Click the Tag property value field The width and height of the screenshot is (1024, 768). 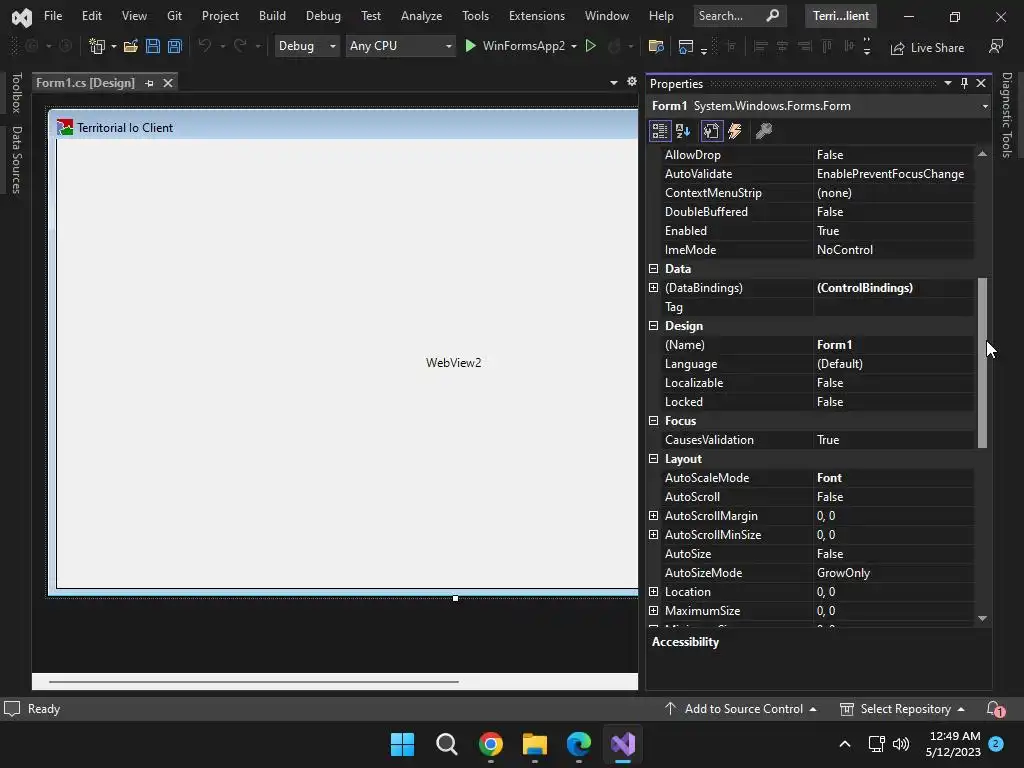pos(893,306)
